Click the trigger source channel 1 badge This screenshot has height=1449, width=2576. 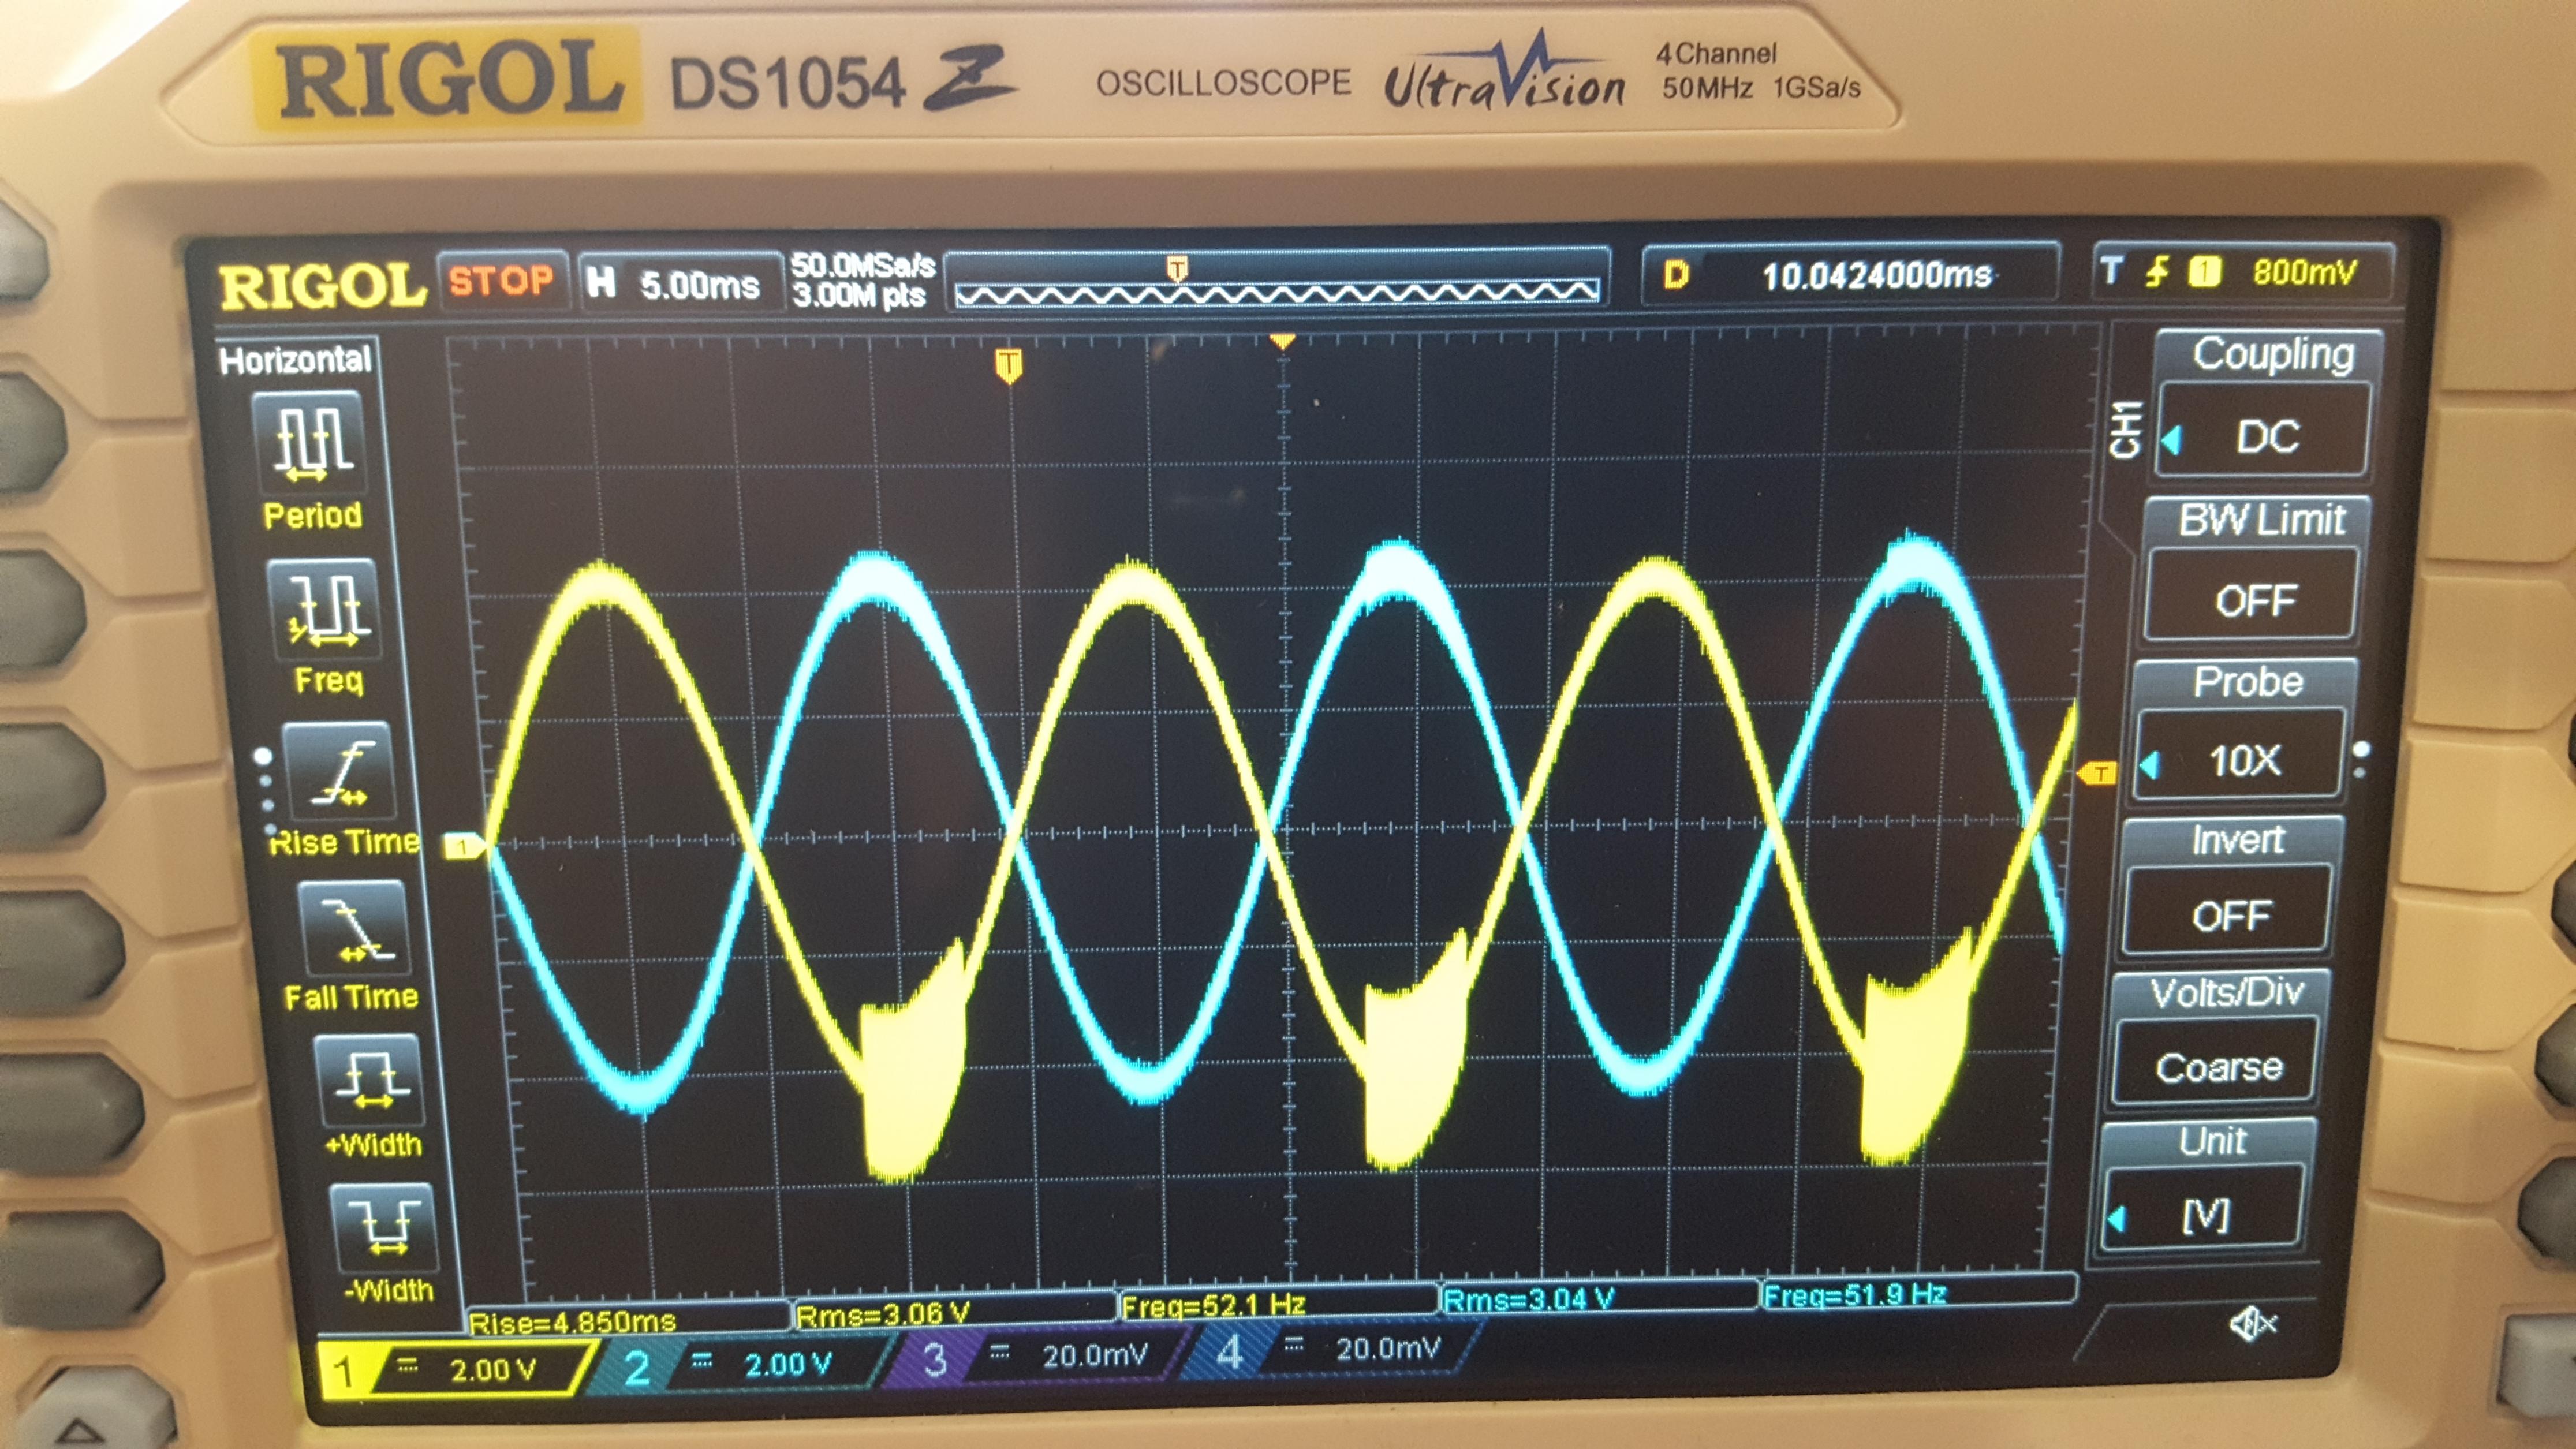(2205, 272)
